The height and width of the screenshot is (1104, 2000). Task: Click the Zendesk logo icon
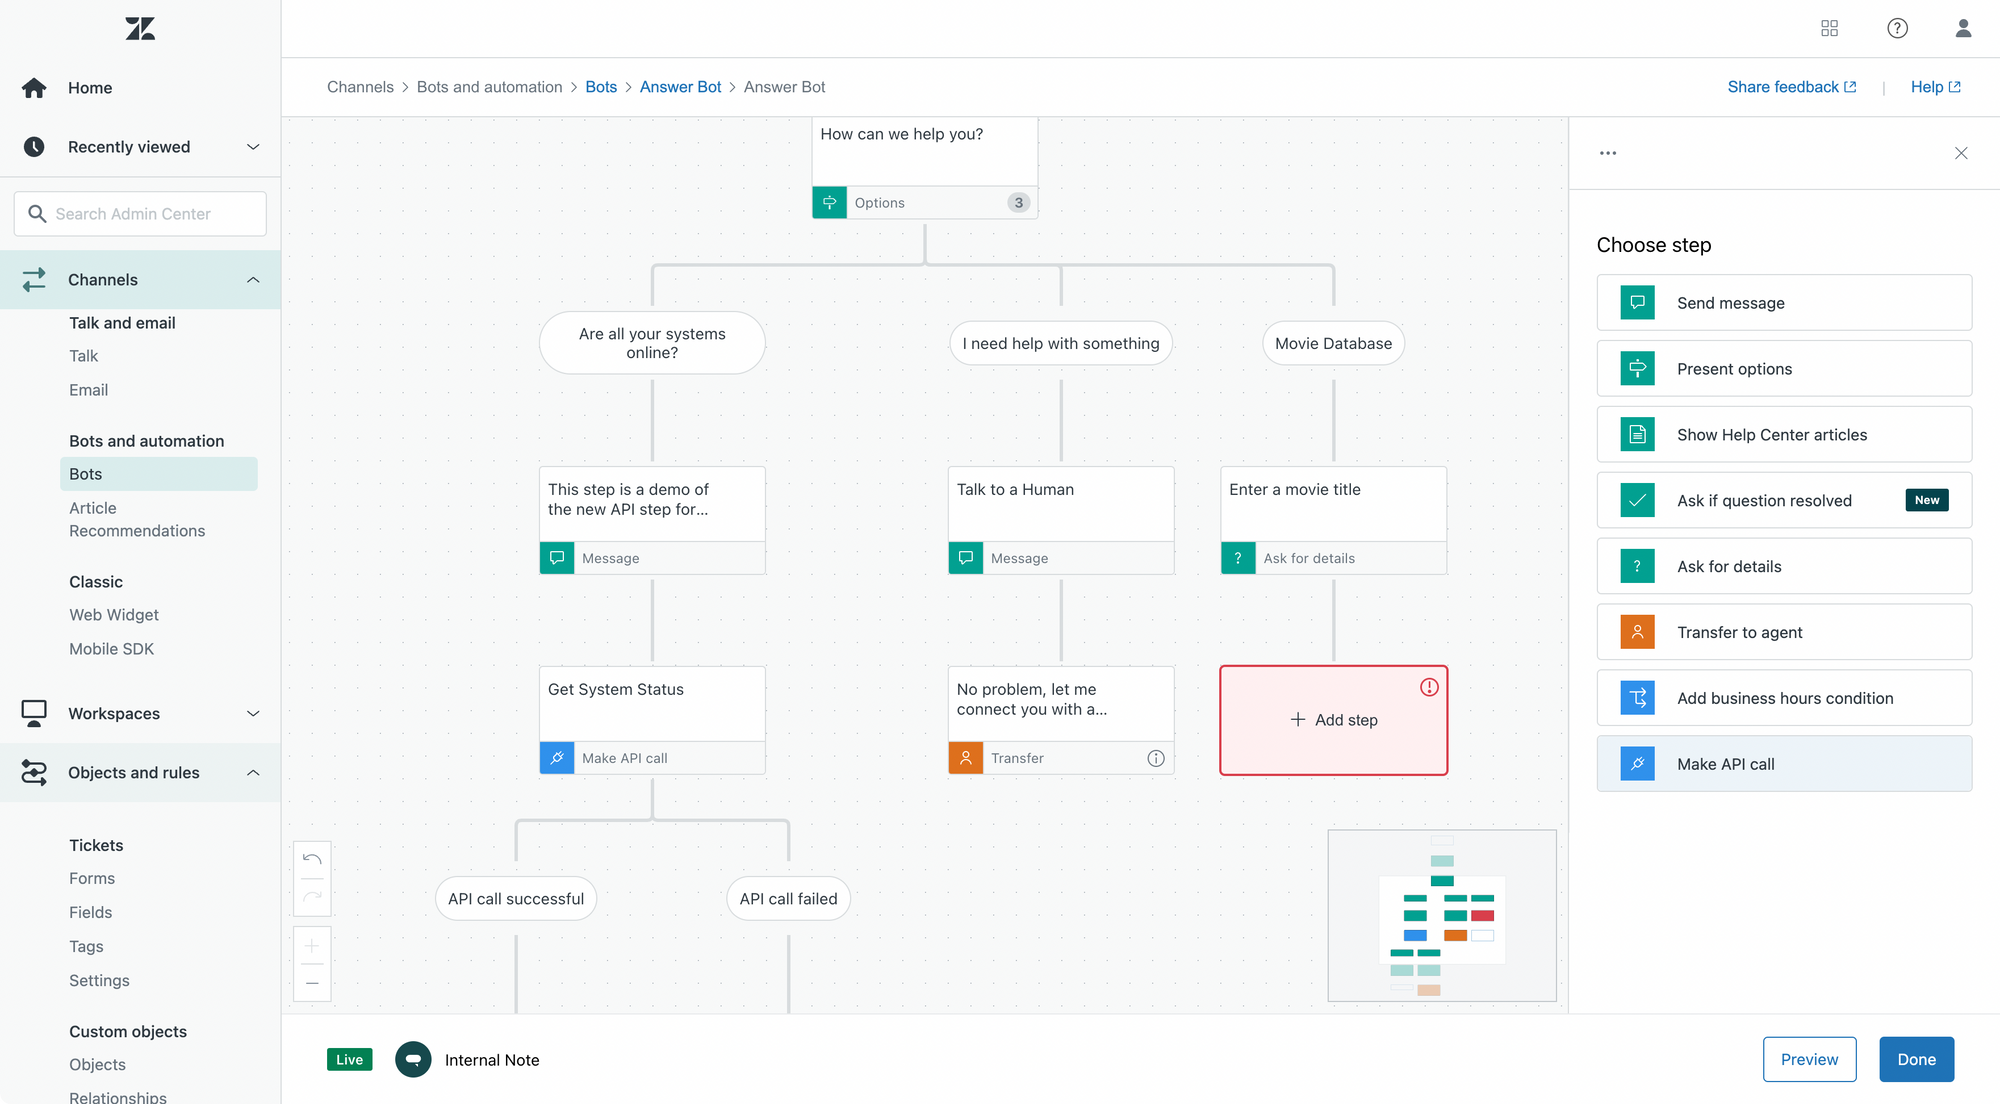click(140, 29)
